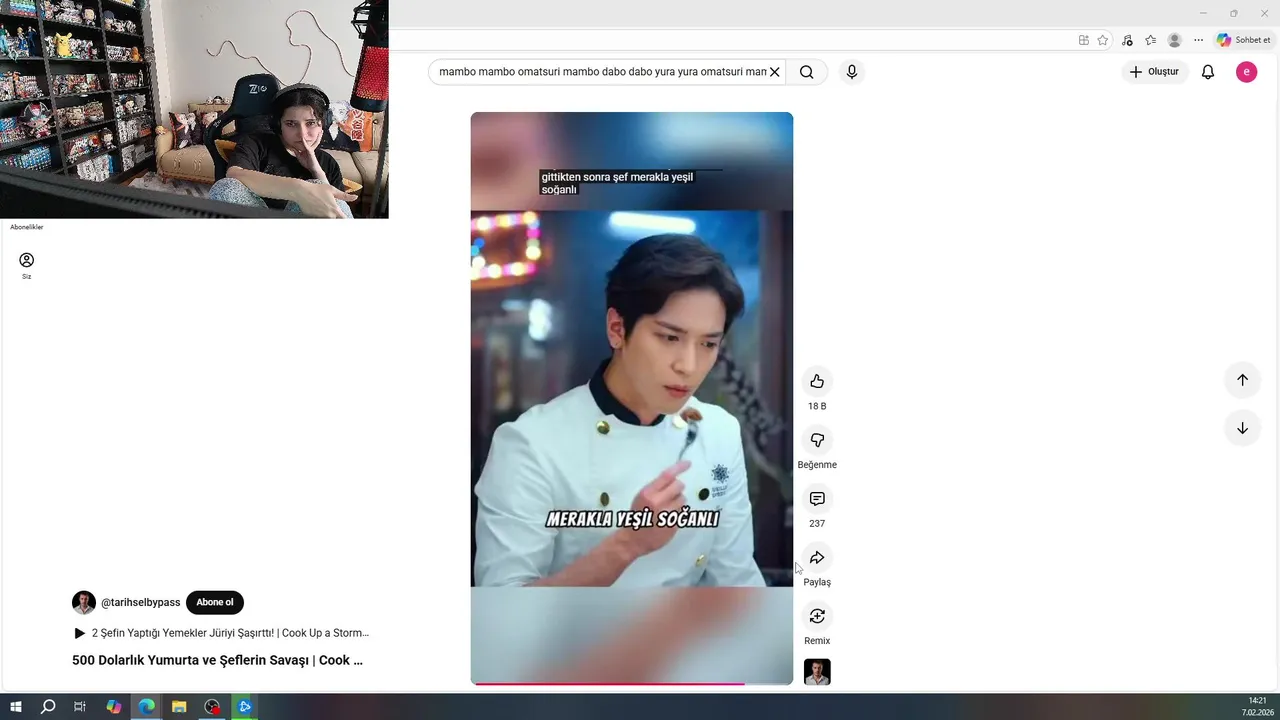Click the Copilot Sohbet et button
The image size is (1280, 720).
click(1243, 40)
